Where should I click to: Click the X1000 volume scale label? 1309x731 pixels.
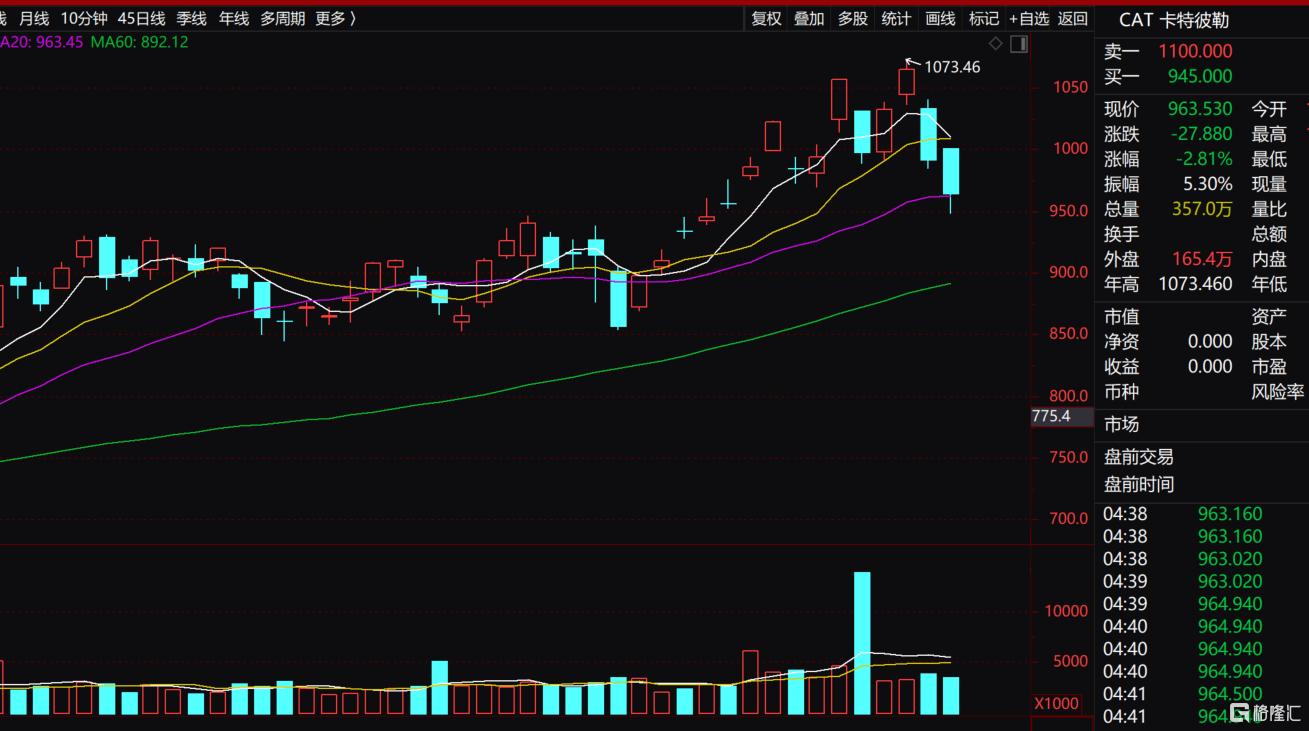point(1056,703)
